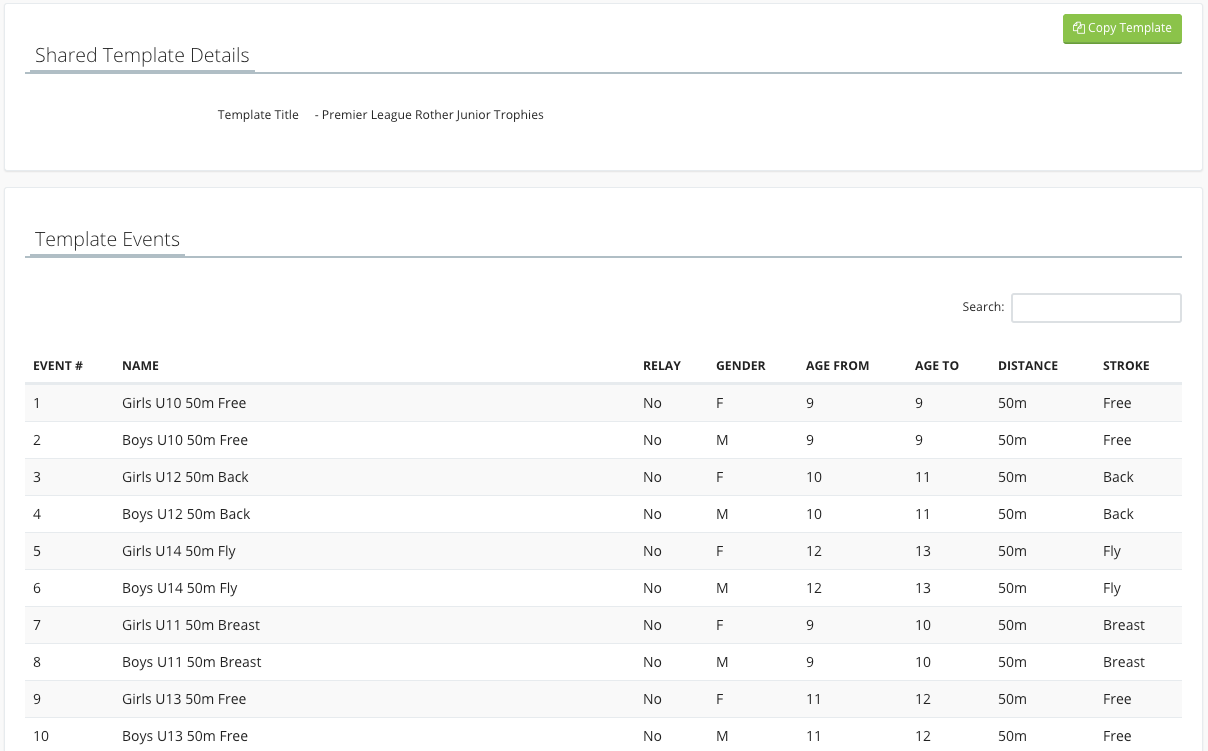Click Stroke 'Fly' in Boys U14 row
1208x751 pixels.
point(1112,588)
